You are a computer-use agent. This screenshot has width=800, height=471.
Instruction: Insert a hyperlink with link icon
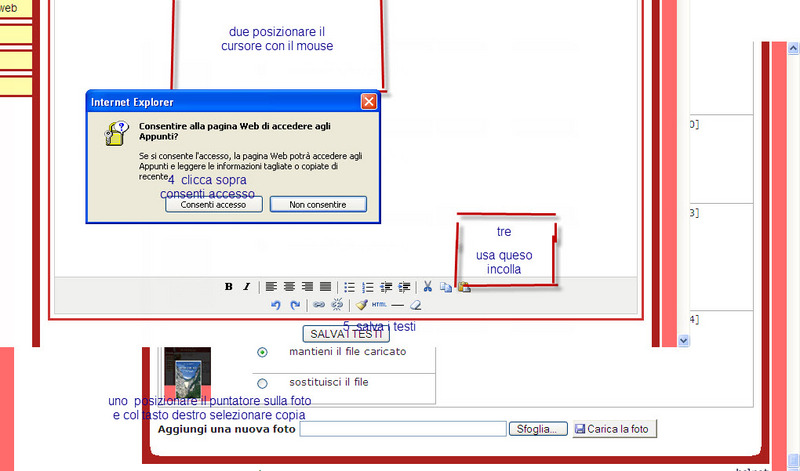tap(319, 305)
